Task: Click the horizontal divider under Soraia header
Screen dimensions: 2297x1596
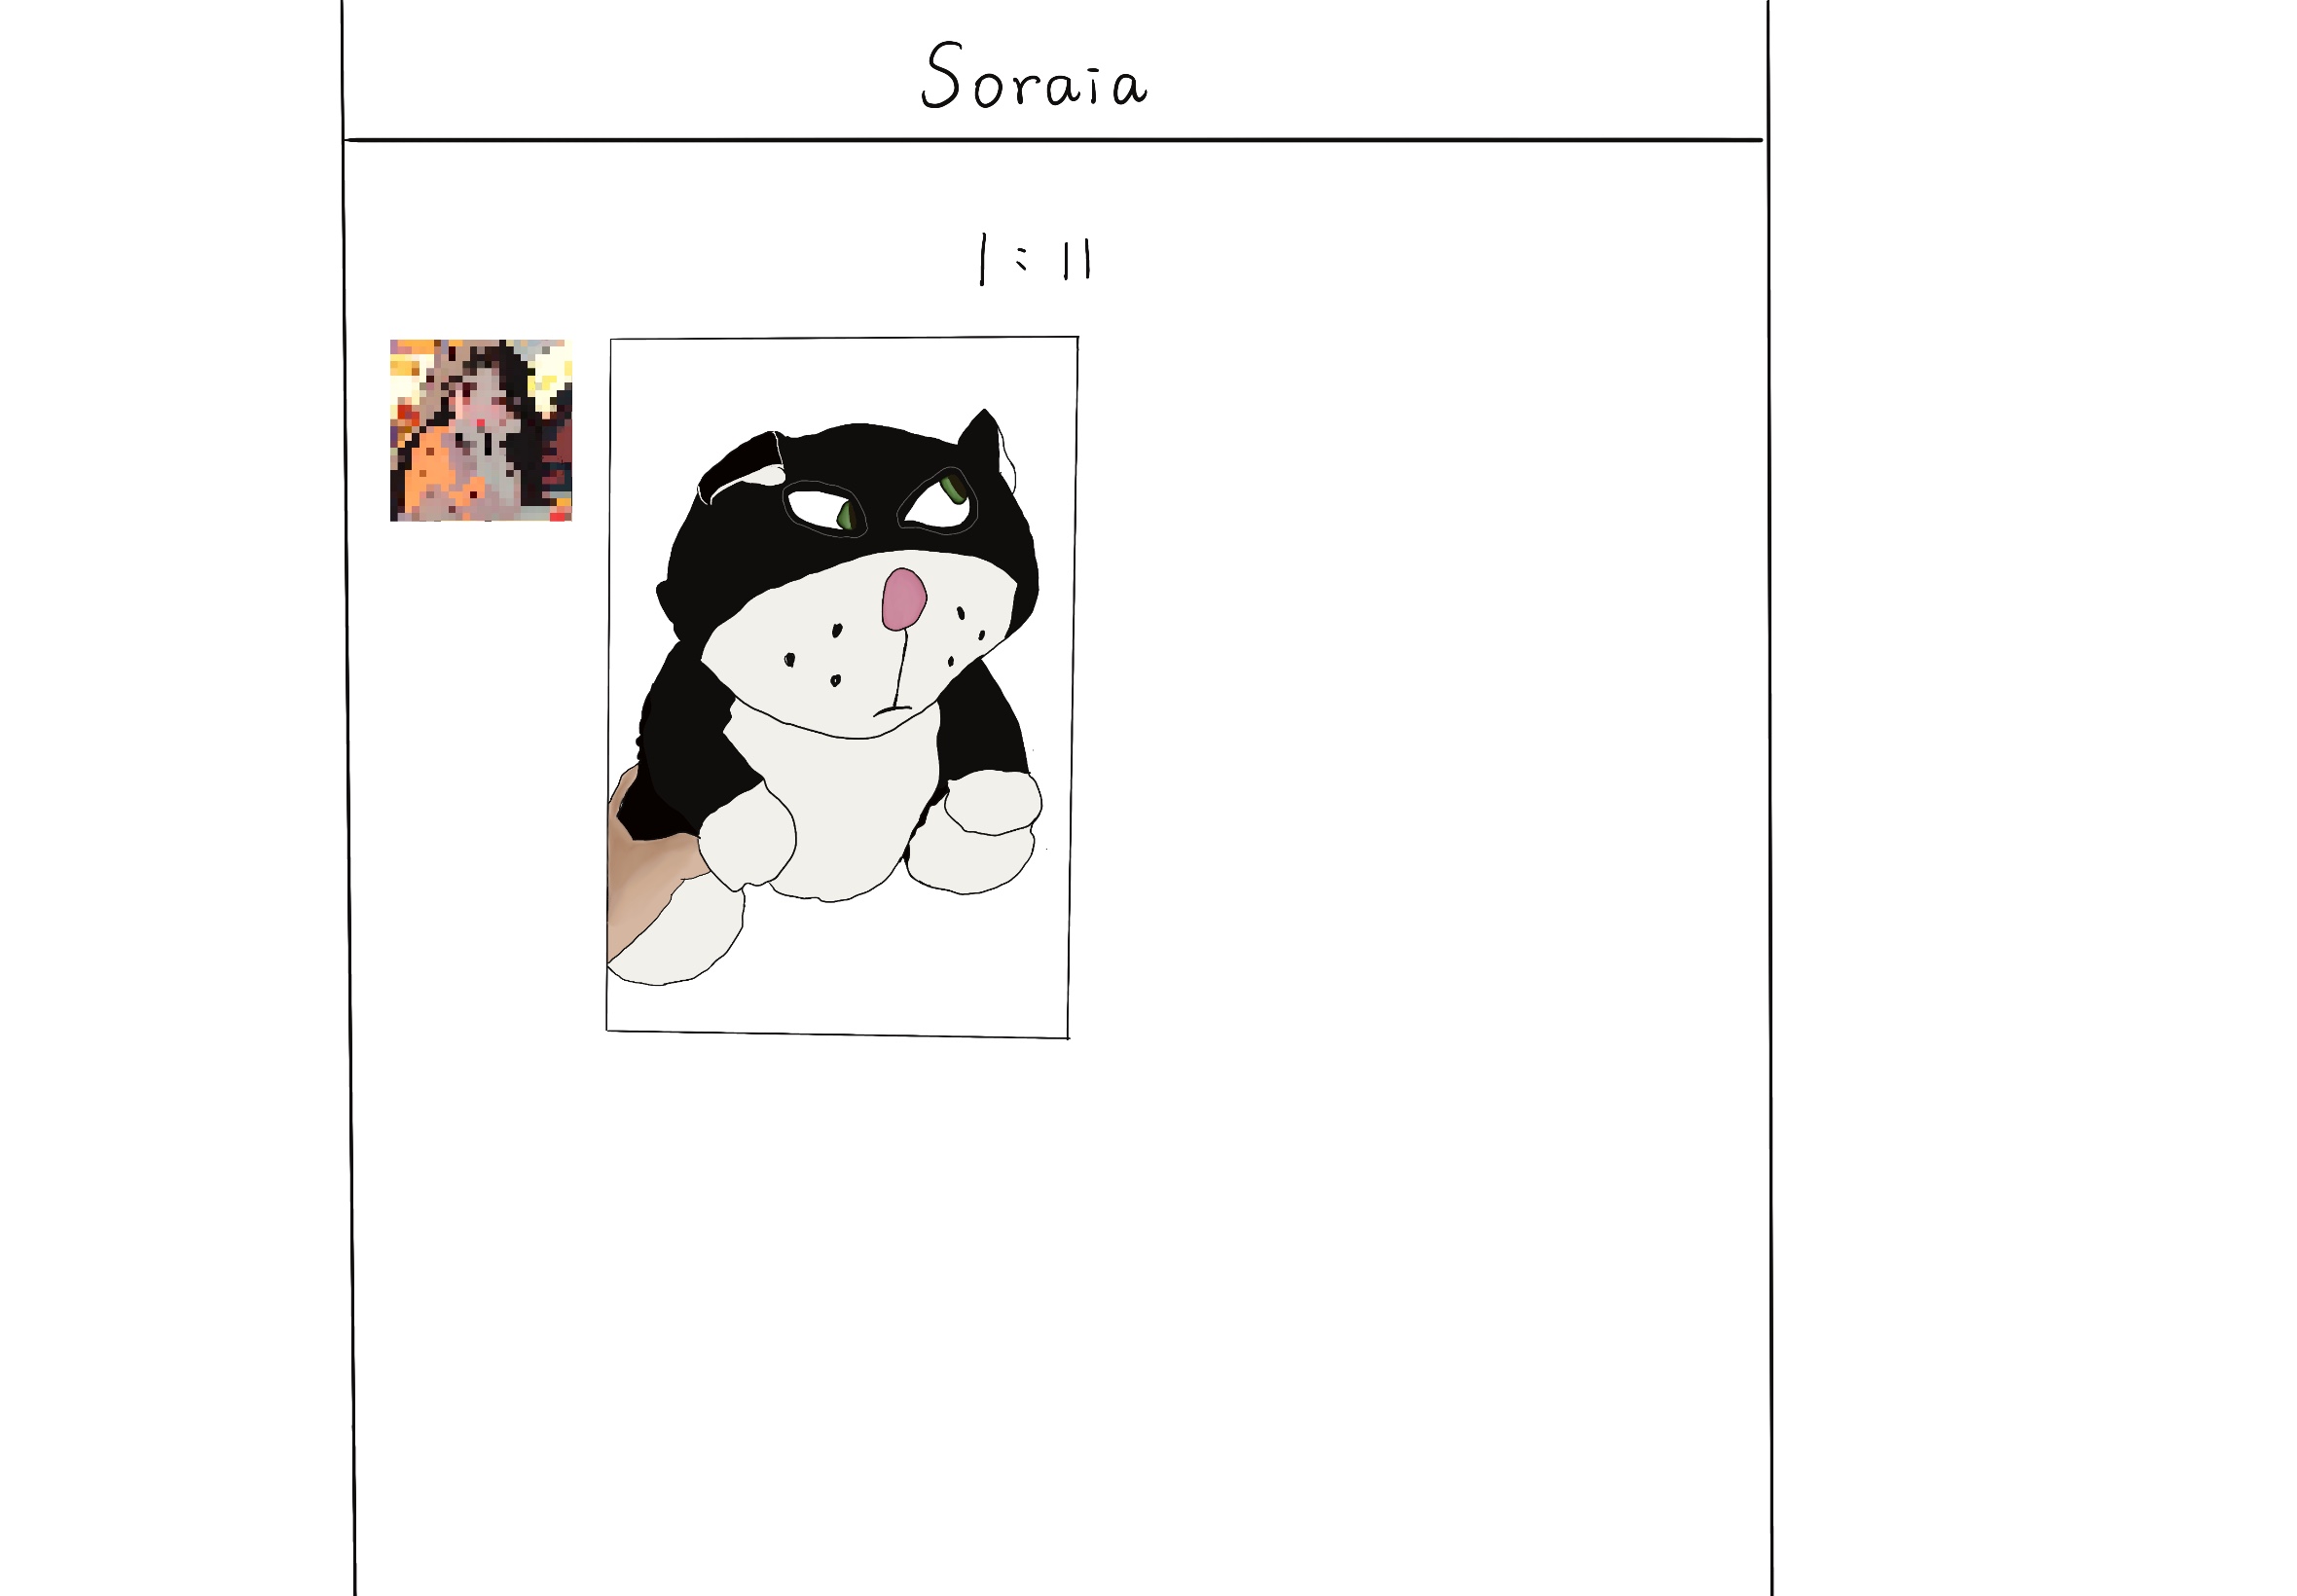Action: pyautogui.click(x=1053, y=140)
